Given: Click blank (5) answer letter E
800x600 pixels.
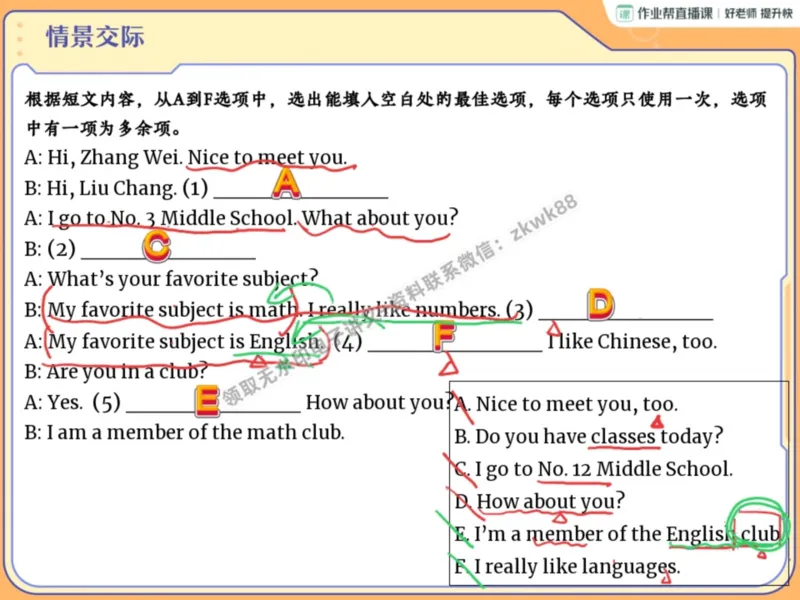Looking at the screenshot, I should tap(207, 401).
